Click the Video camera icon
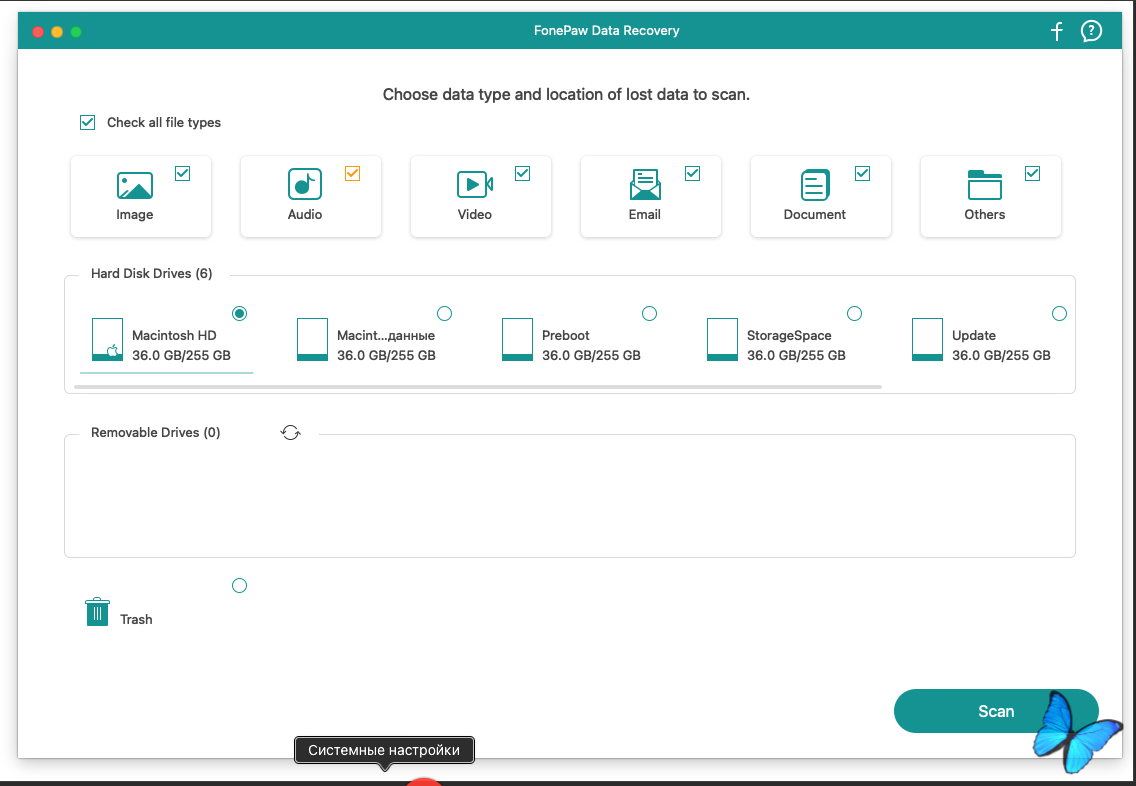Image resolution: width=1136 pixels, height=786 pixels. pos(474,185)
